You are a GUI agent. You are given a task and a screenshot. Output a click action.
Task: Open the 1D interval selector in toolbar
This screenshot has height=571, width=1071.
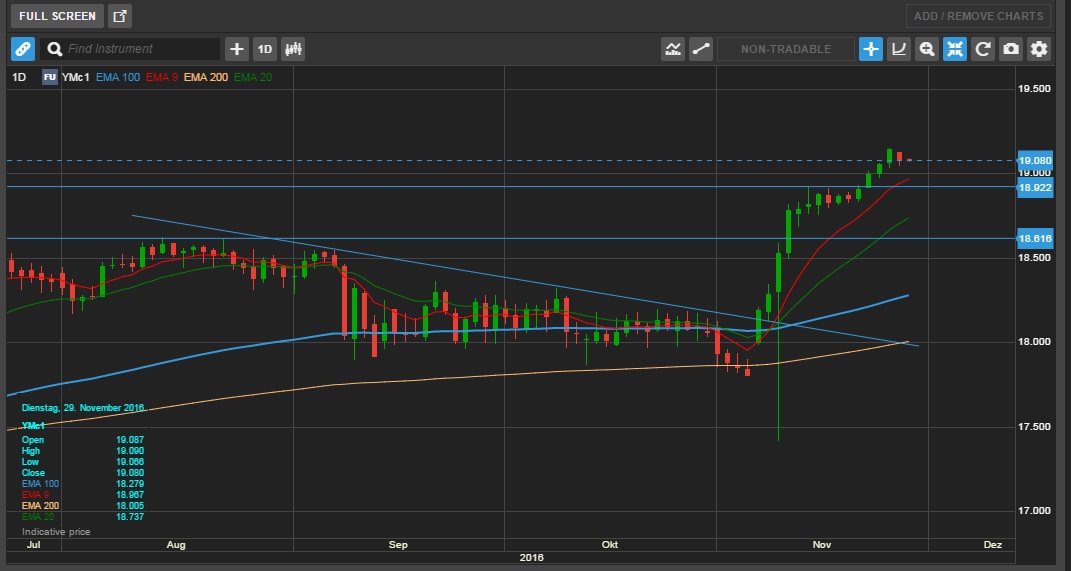[265, 49]
